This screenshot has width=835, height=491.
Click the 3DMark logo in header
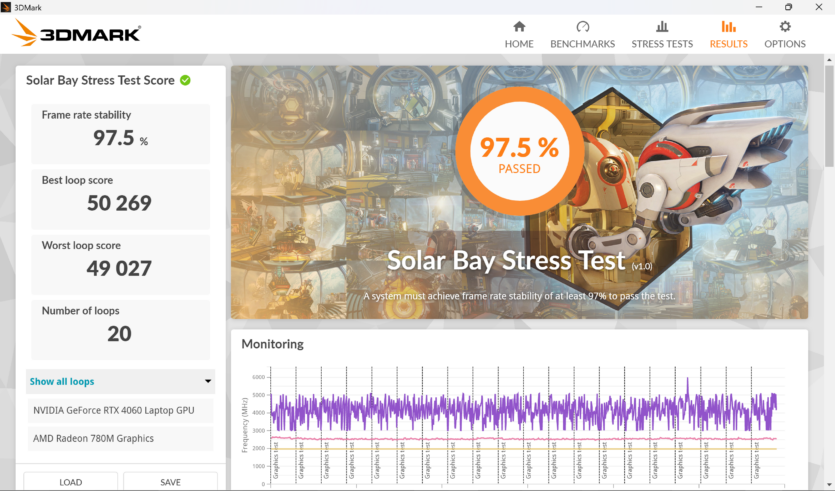coord(76,33)
